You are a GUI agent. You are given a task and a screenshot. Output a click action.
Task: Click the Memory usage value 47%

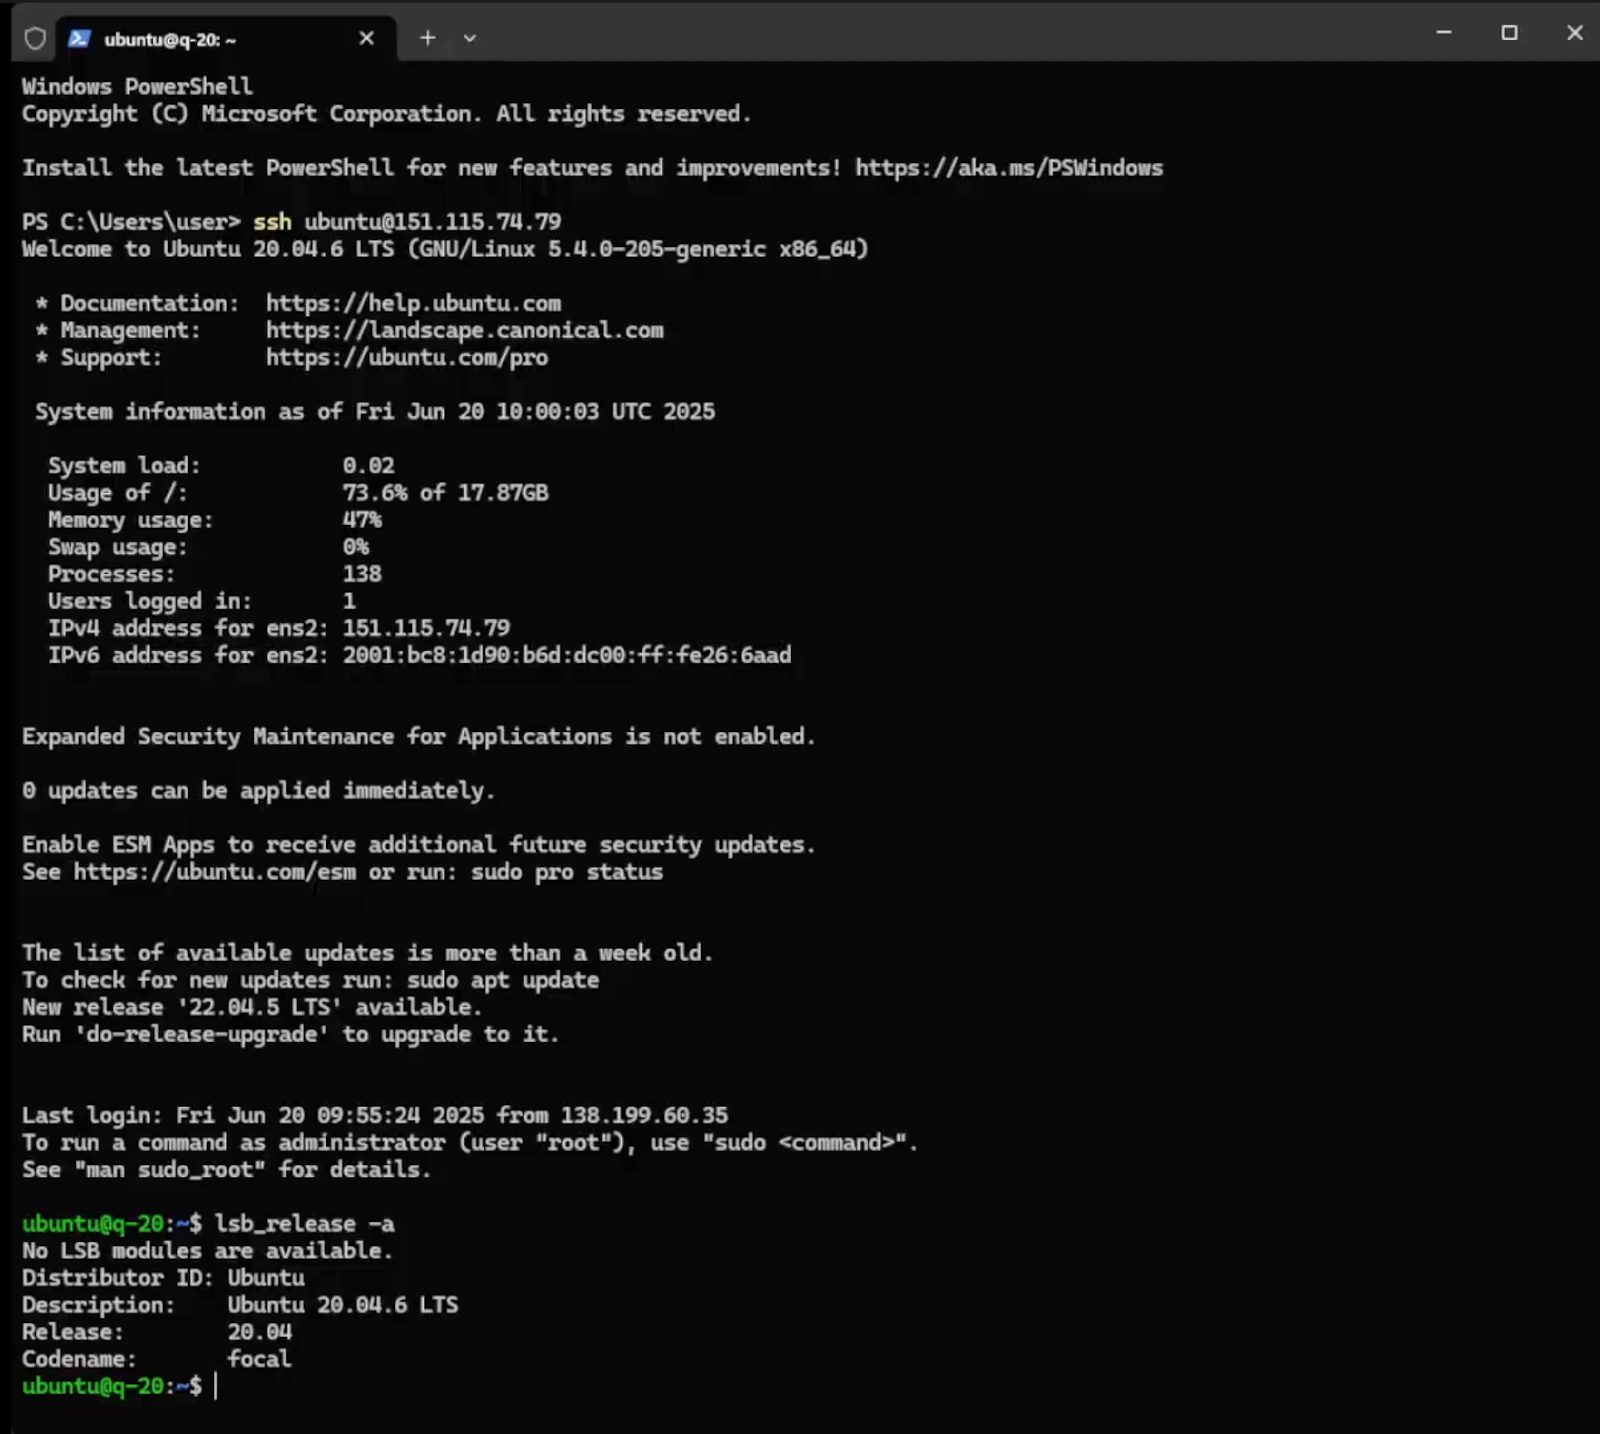(x=362, y=519)
